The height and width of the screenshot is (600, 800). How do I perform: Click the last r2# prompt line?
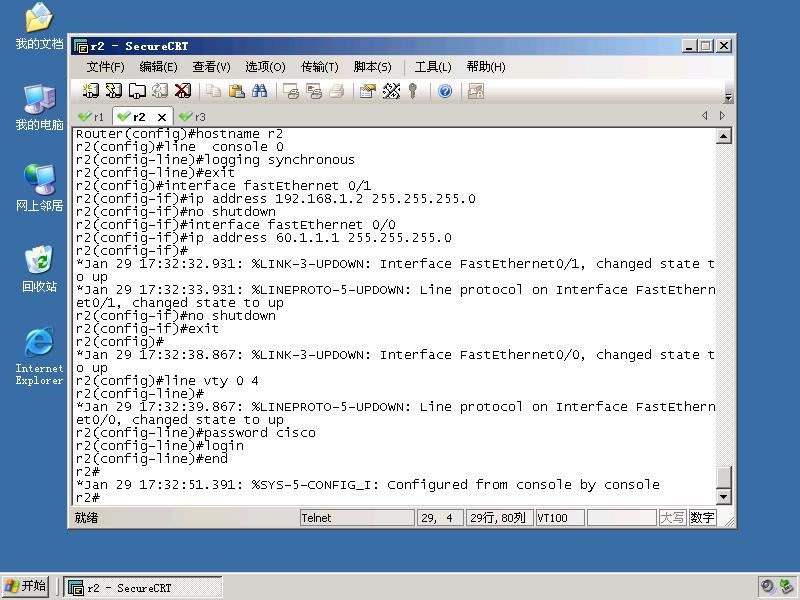[x=88, y=497]
